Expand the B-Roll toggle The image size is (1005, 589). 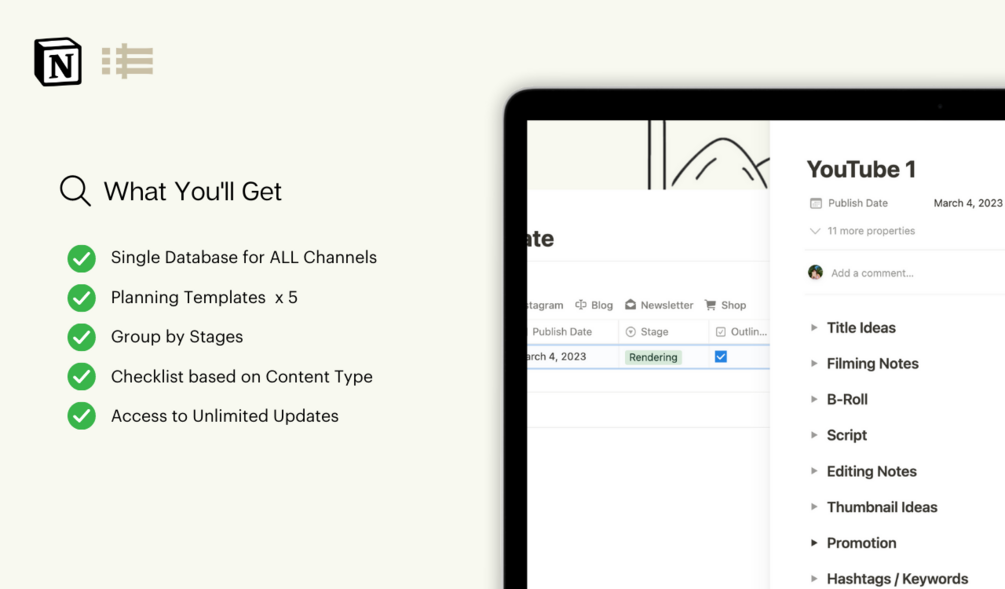point(814,399)
